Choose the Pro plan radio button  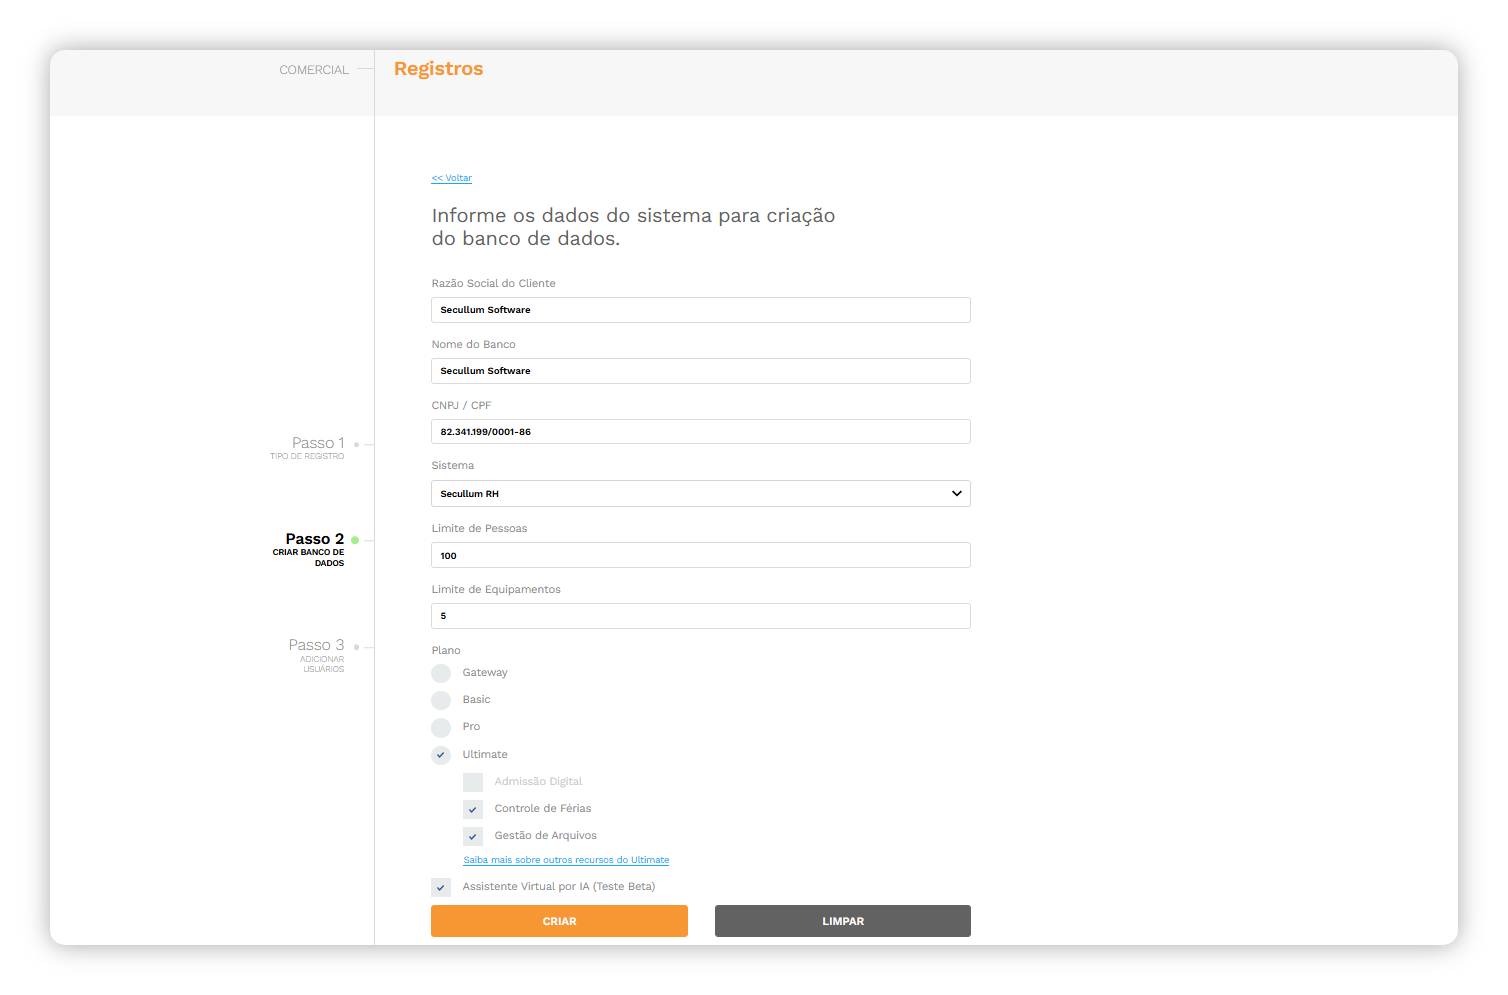[x=441, y=727]
